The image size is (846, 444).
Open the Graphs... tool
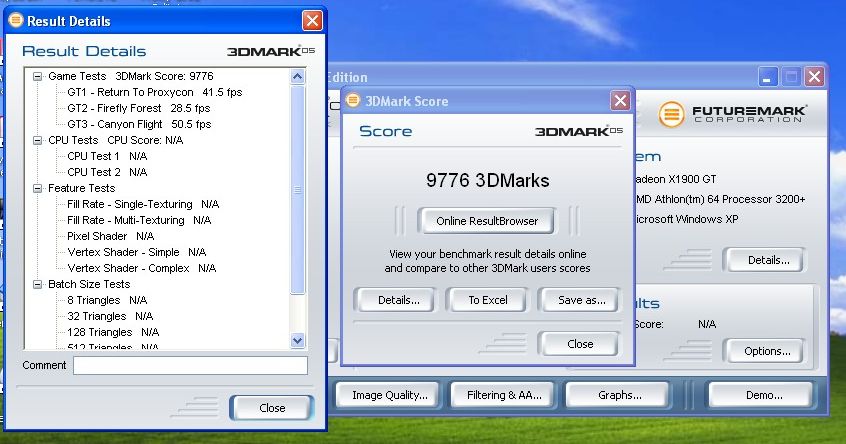click(x=619, y=395)
